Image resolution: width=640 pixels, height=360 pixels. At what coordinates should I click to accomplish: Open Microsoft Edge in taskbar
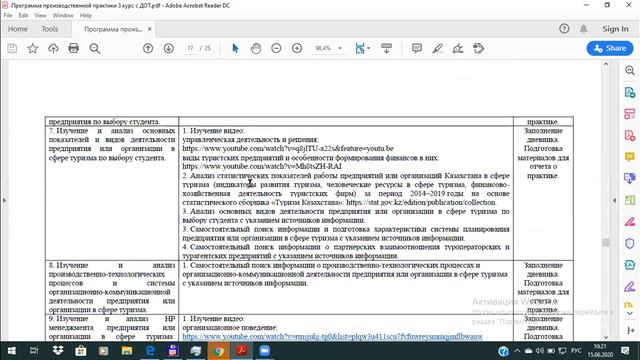[x=150, y=351]
